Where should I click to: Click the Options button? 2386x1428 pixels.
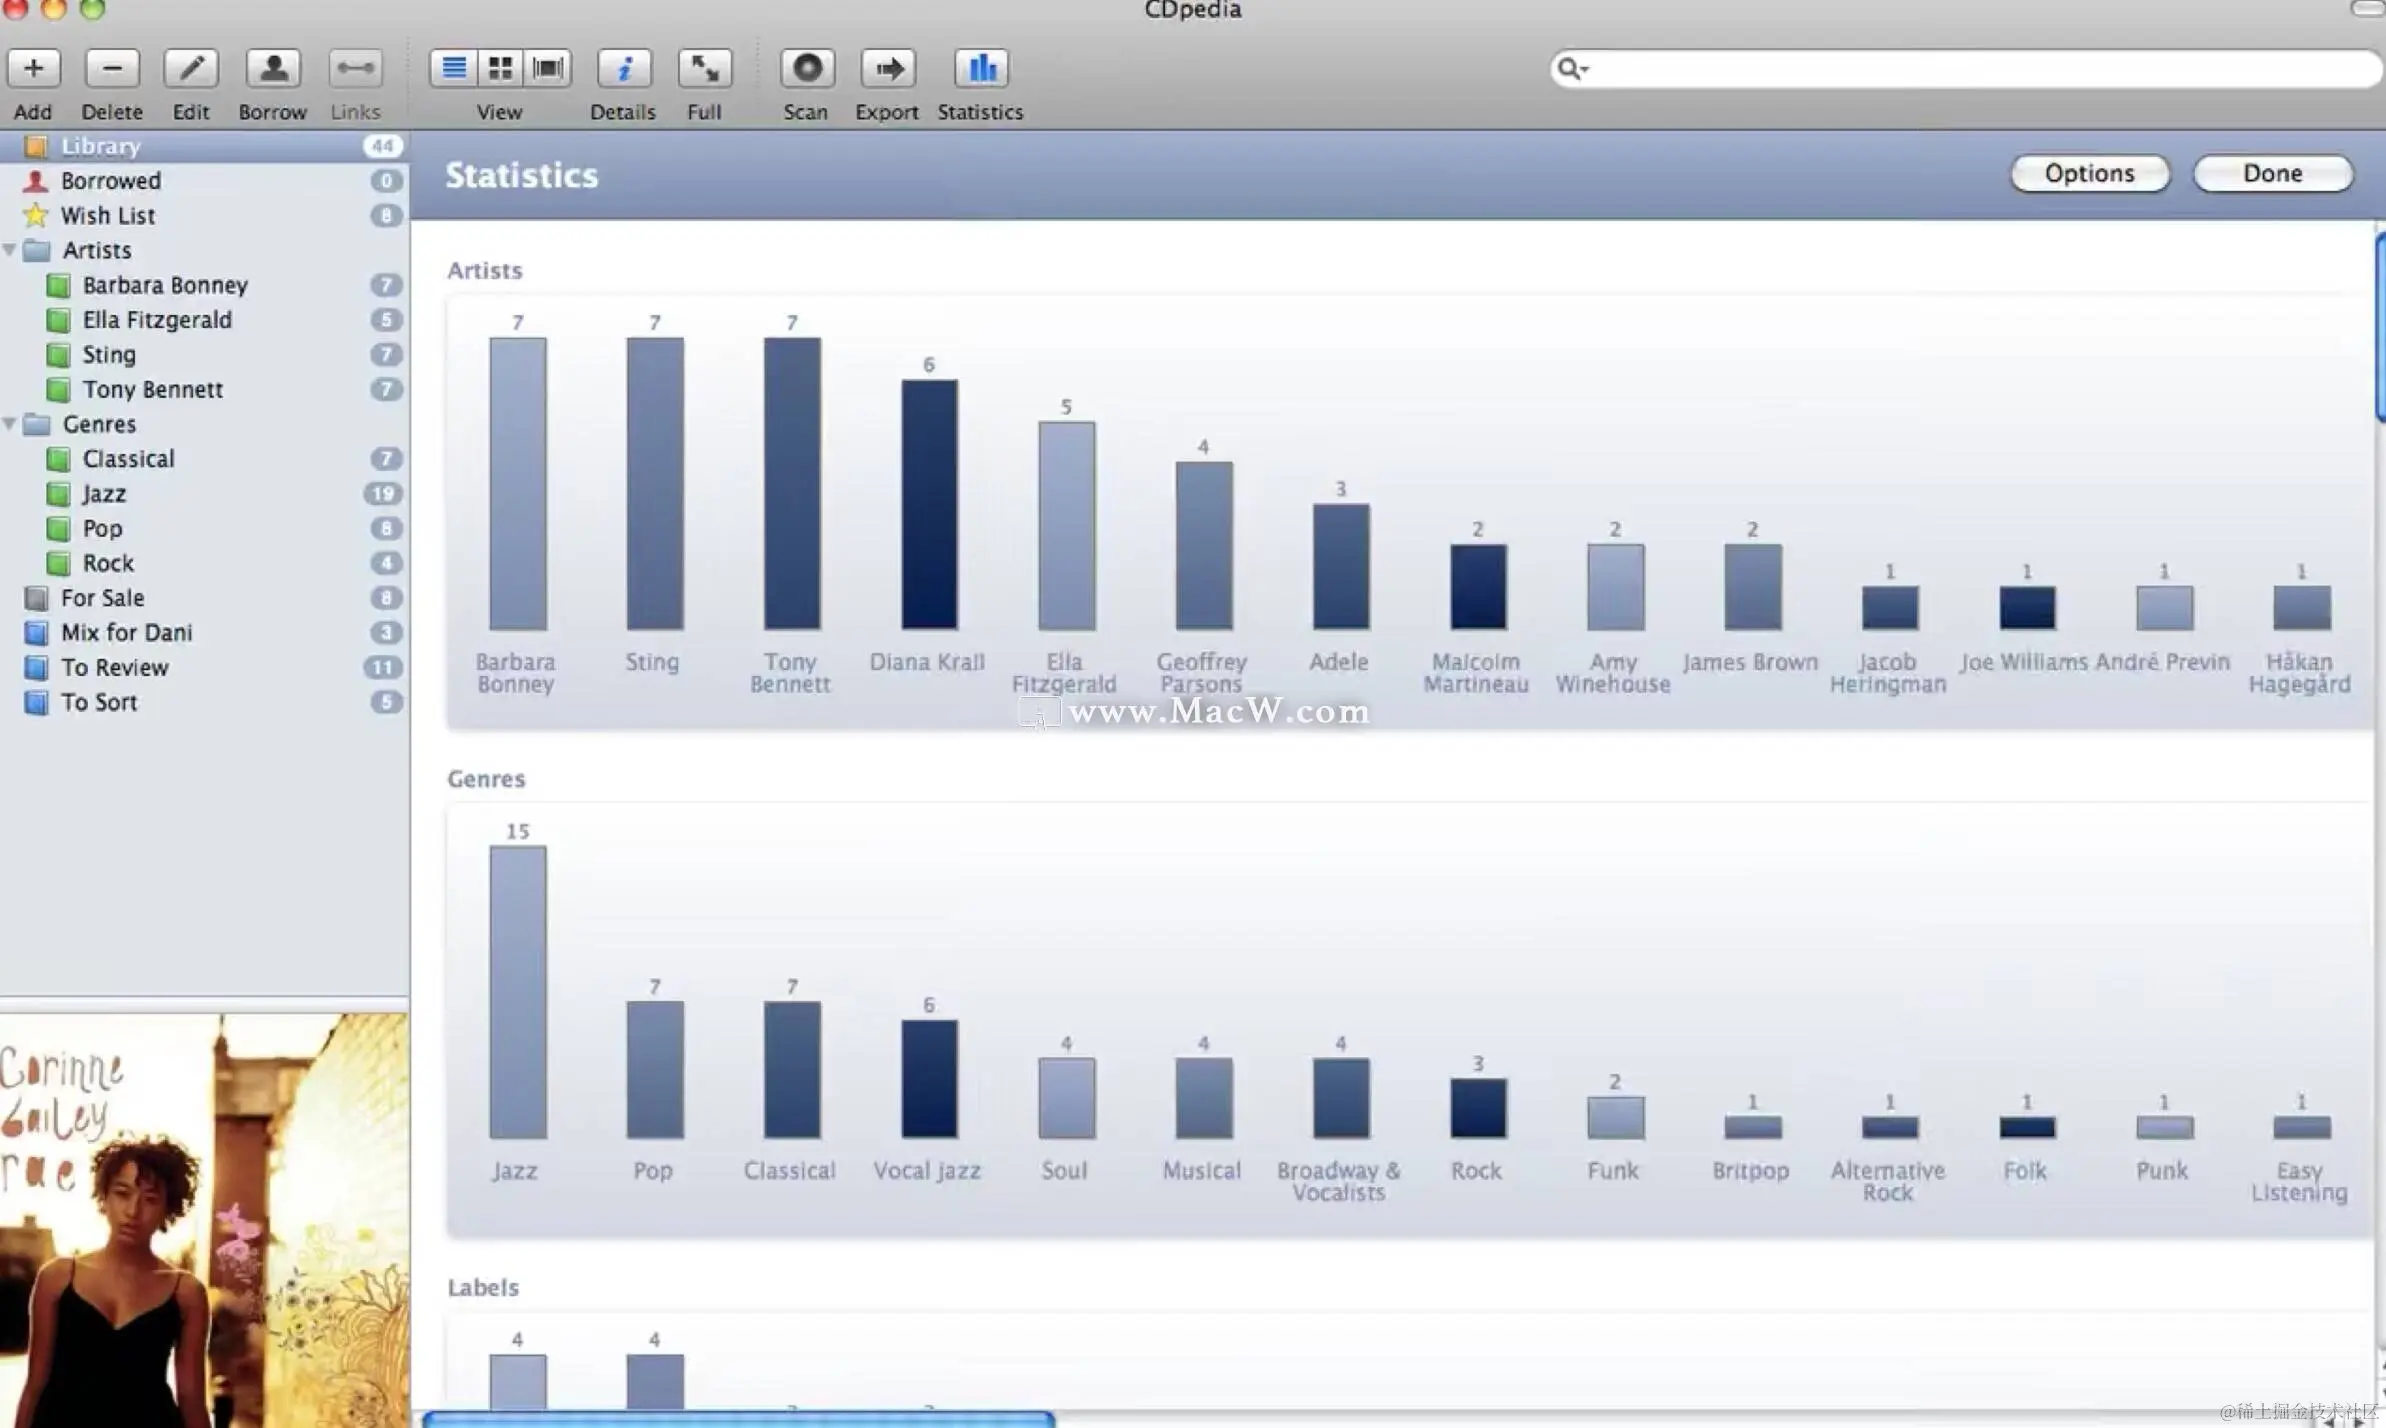(2090, 173)
